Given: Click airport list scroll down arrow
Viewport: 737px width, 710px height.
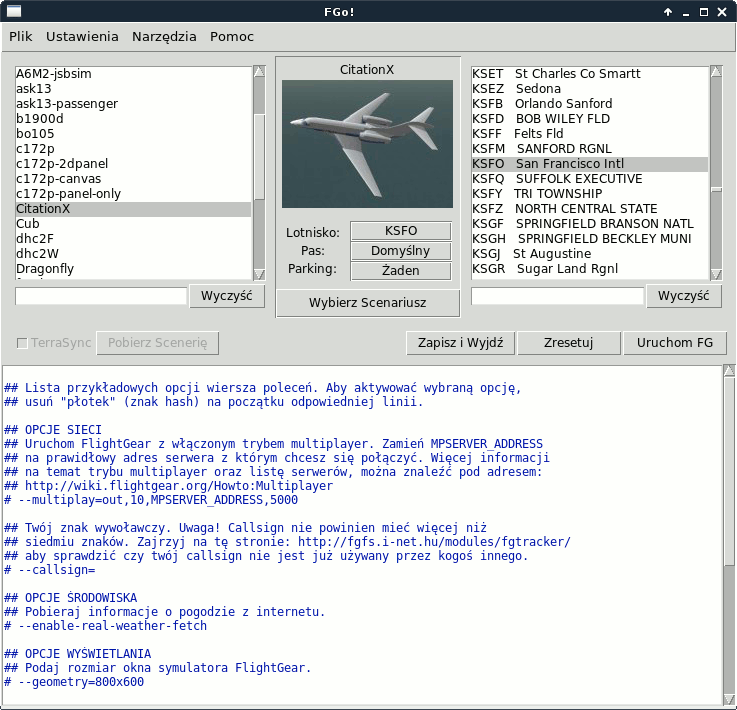Looking at the screenshot, I should point(716,274).
